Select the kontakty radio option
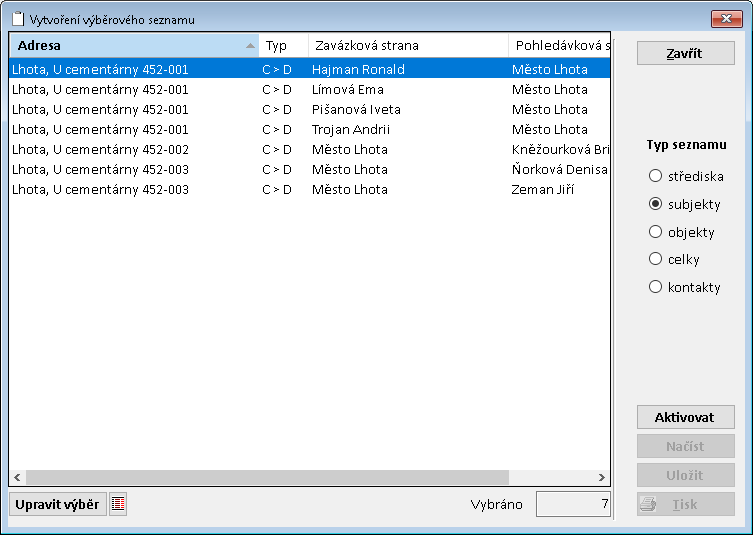 [x=656, y=287]
